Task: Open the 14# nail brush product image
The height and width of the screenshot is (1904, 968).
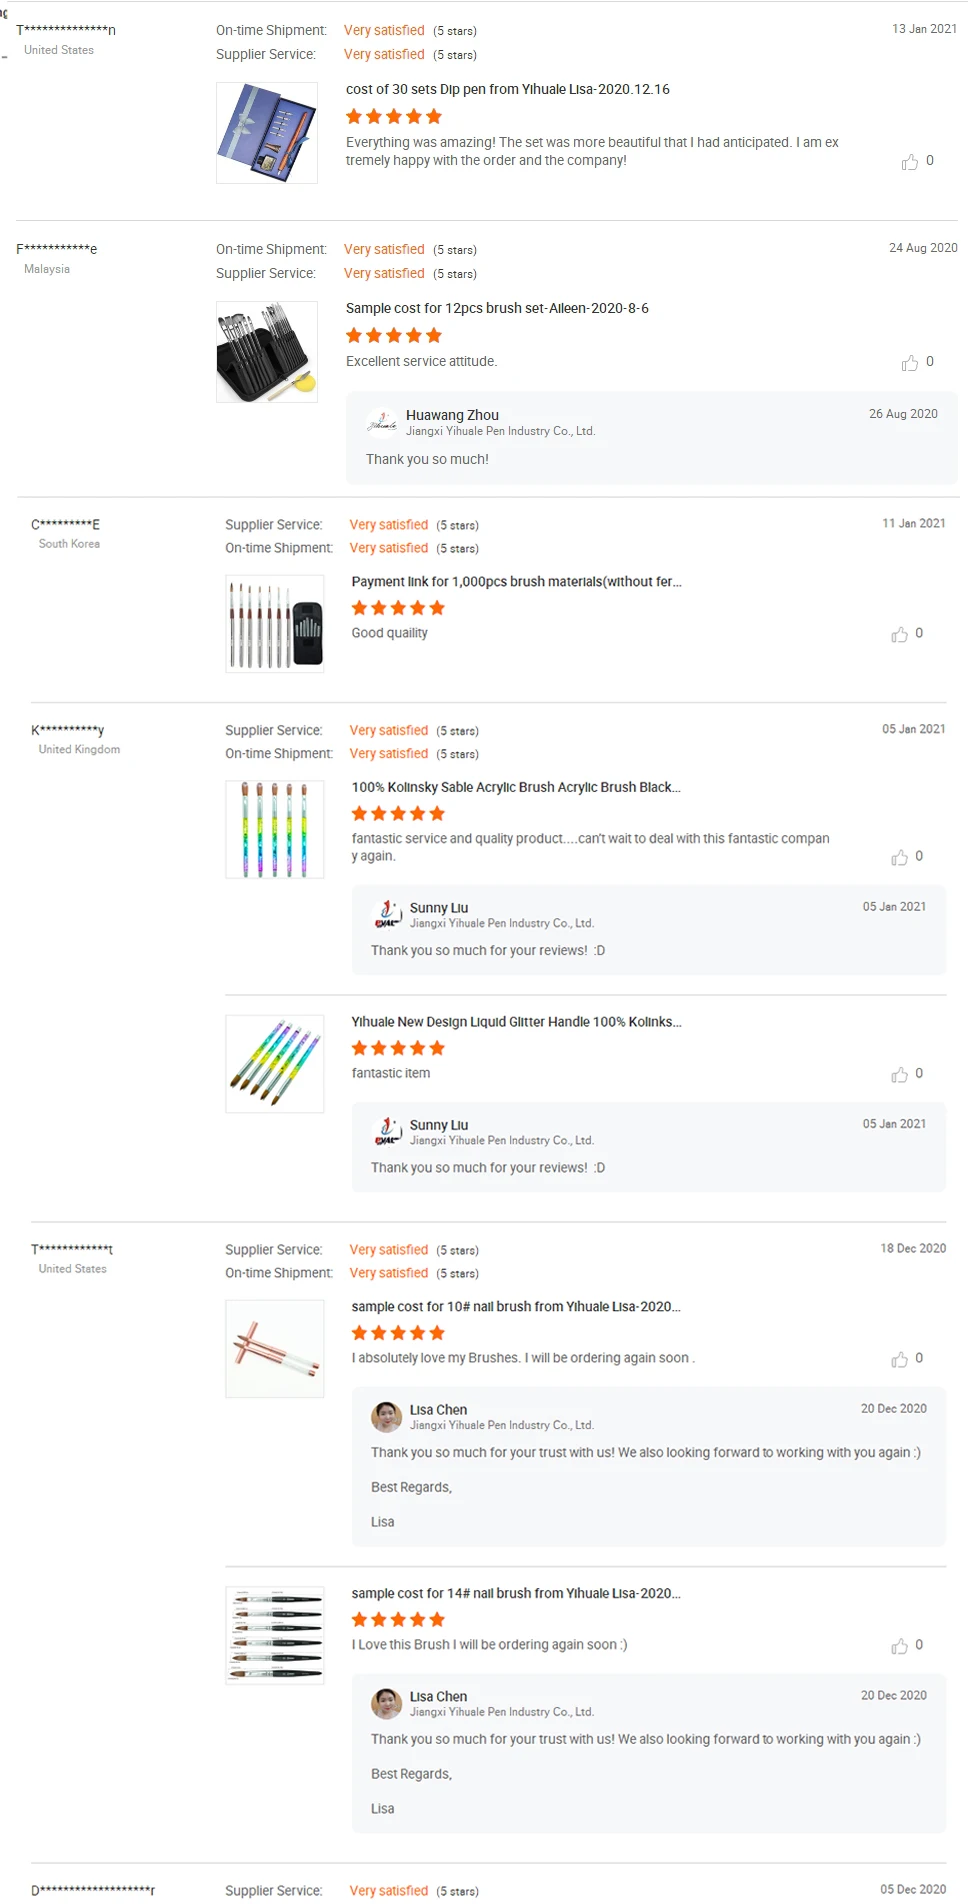Action: pyautogui.click(x=275, y=1635)
